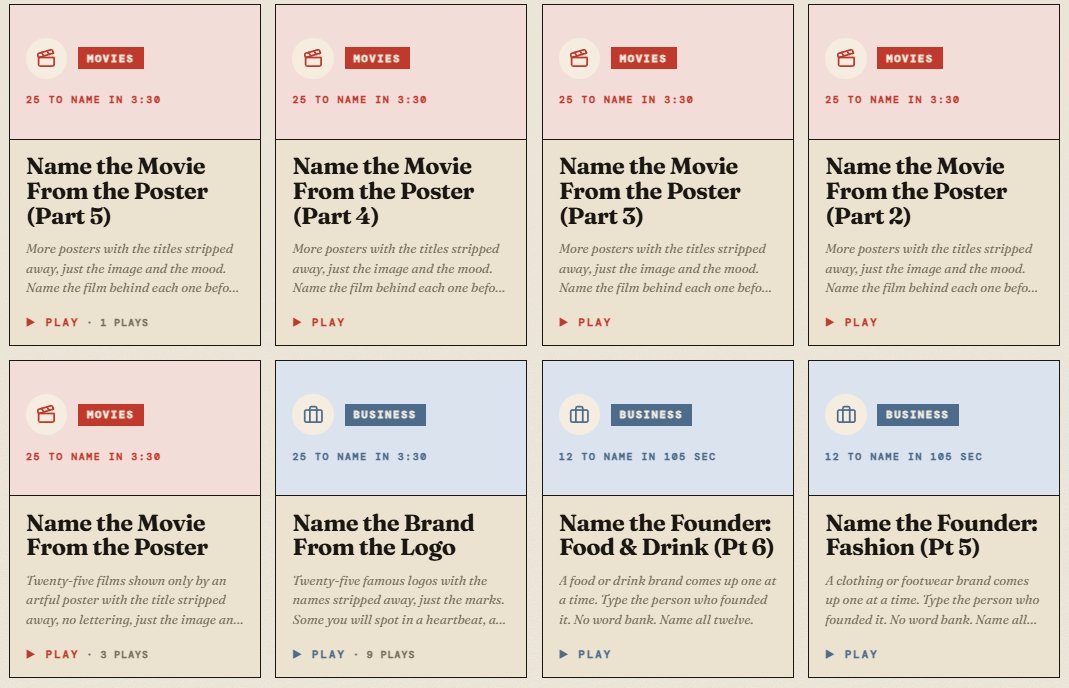Image resolution: width=1069 pixels, height=688 pixels.
Task: Open the title of the original Movie Poster quiz (no part number)
Action: [117, 535]
